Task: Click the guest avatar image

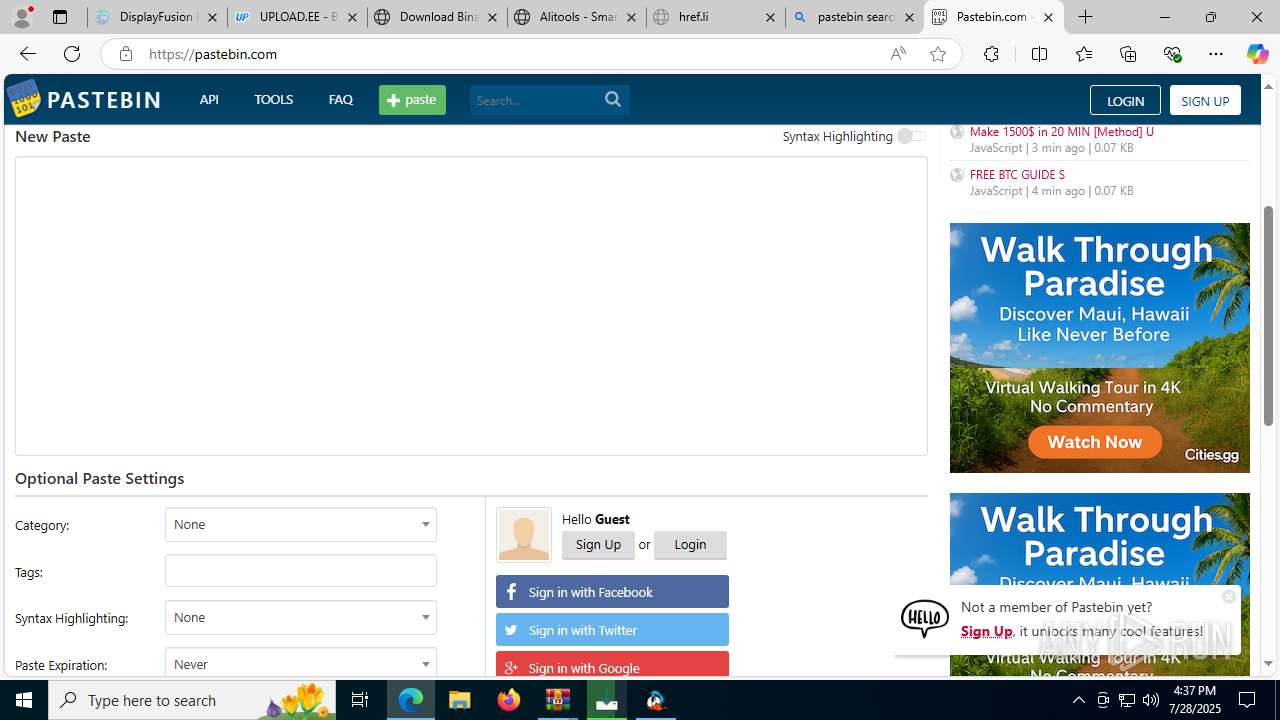Action: tap(523, 534)
